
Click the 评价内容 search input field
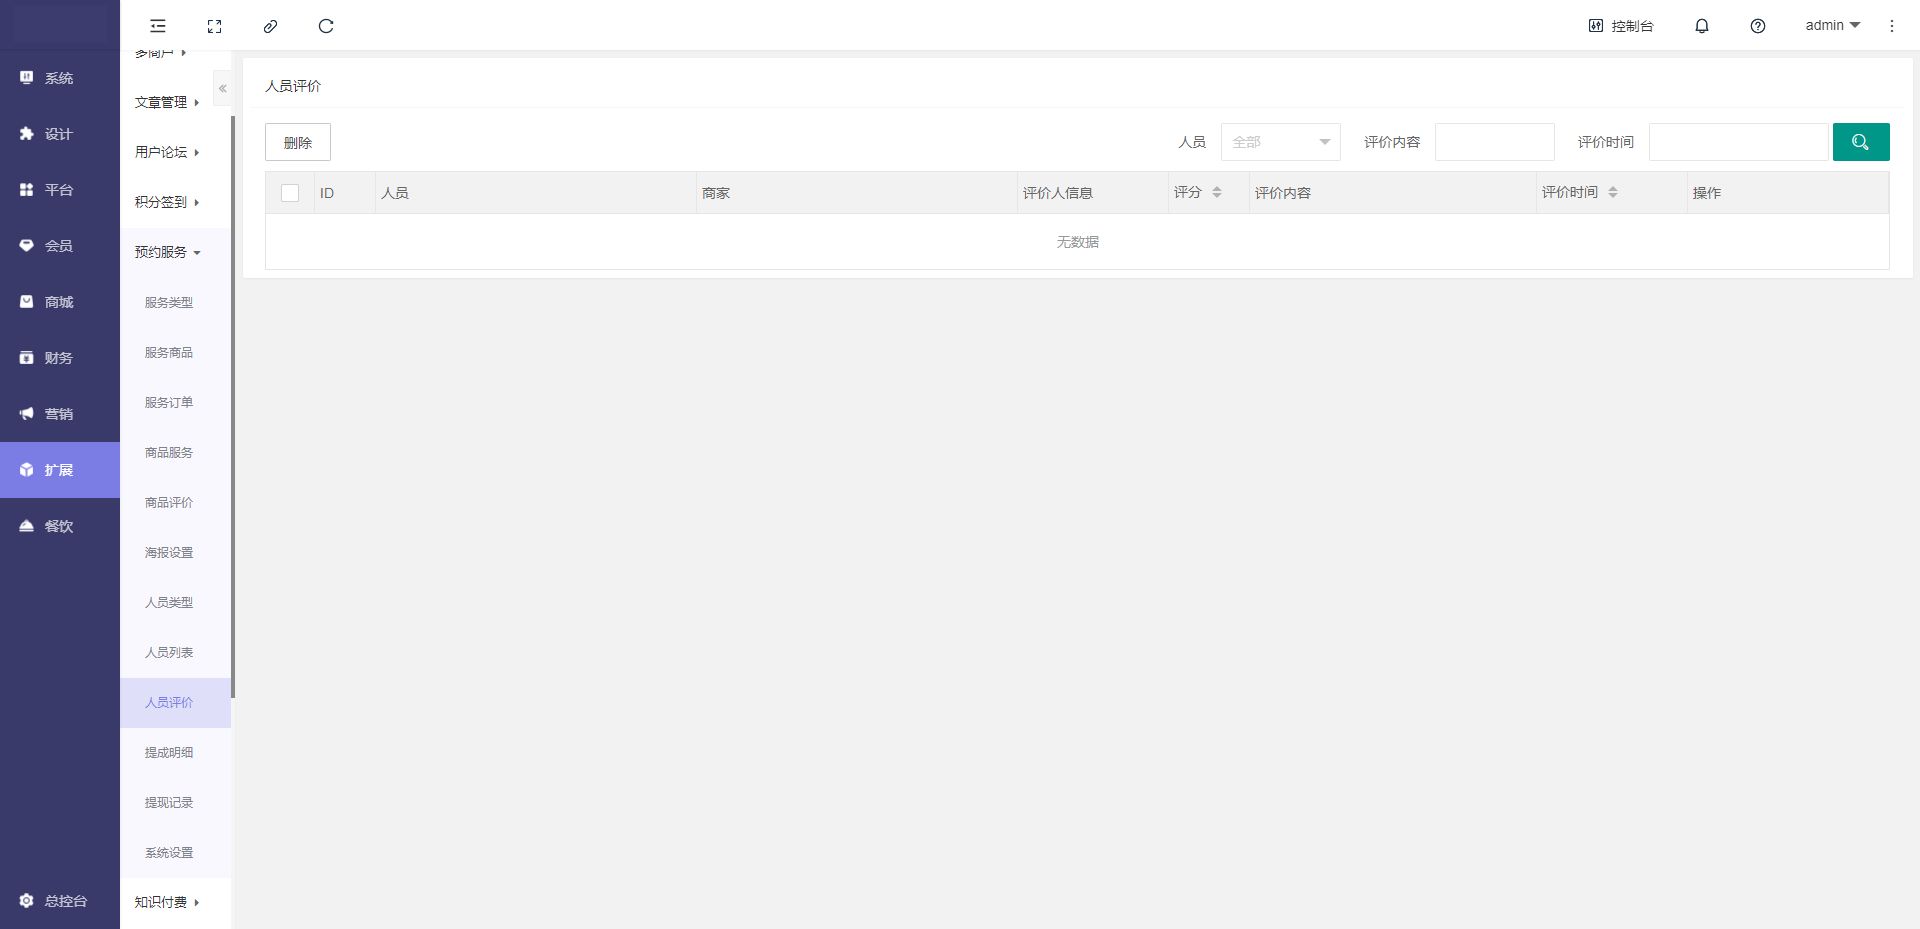point(1494,142)
